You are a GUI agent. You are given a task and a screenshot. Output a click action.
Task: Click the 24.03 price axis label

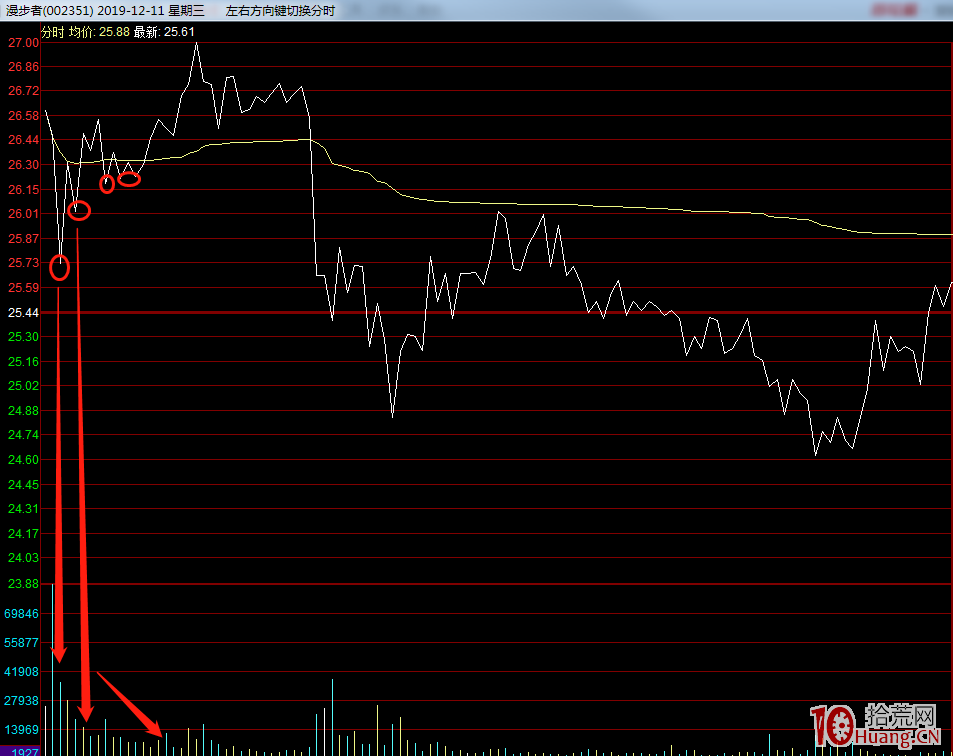(23, 557)
